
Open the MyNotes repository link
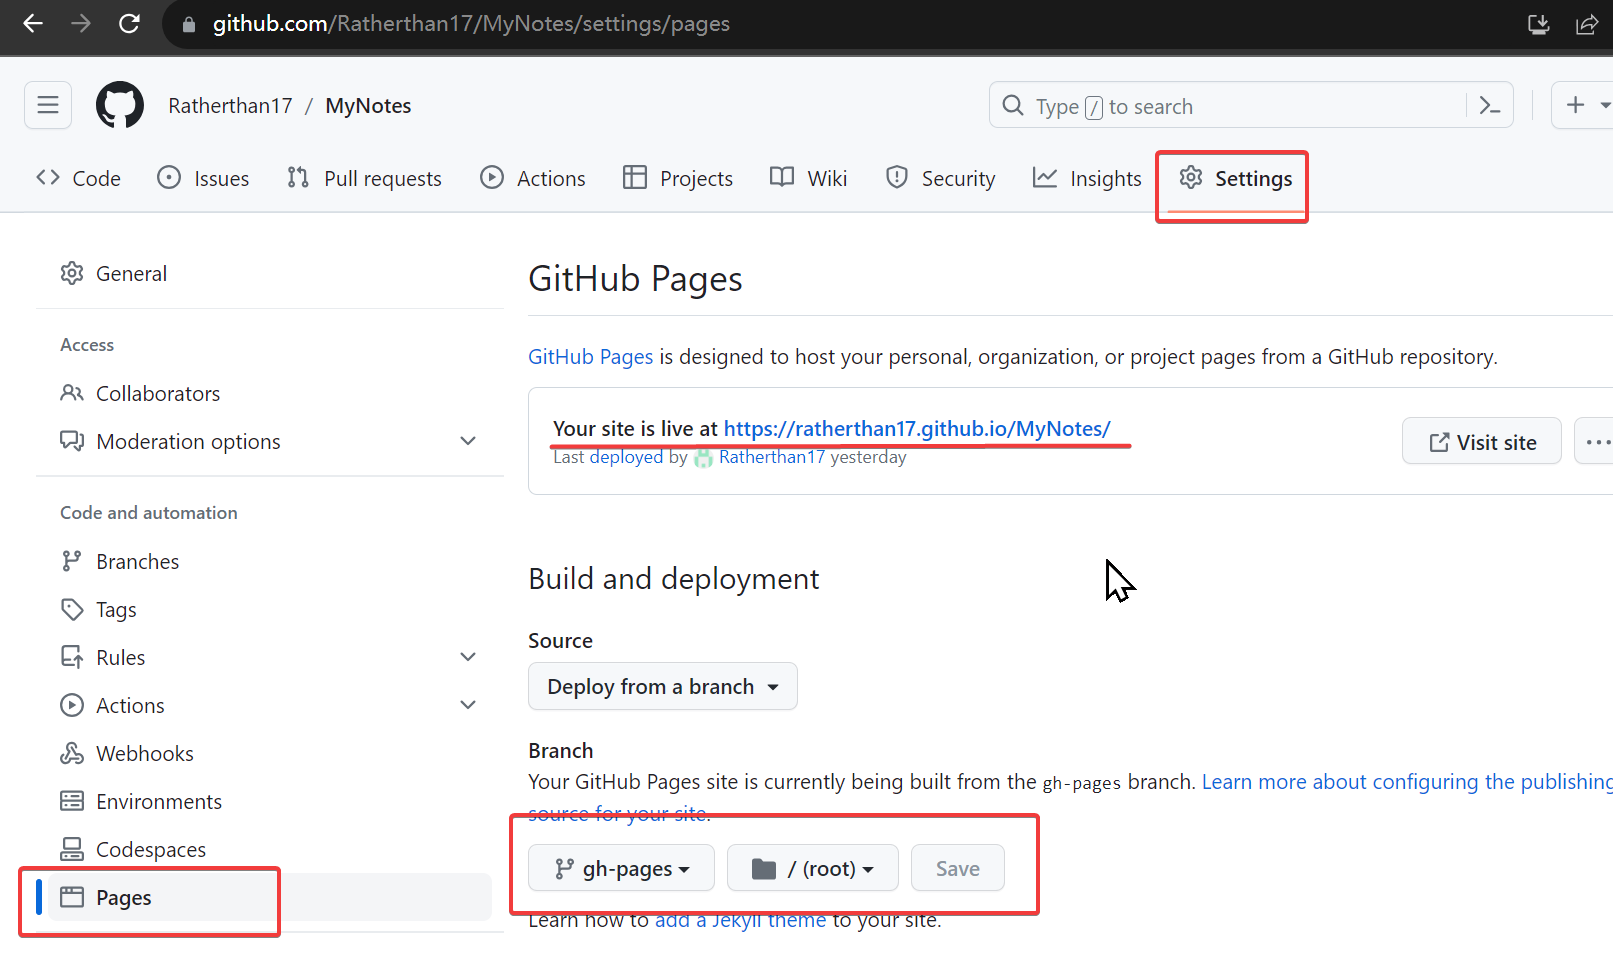(x=368, y=106)
